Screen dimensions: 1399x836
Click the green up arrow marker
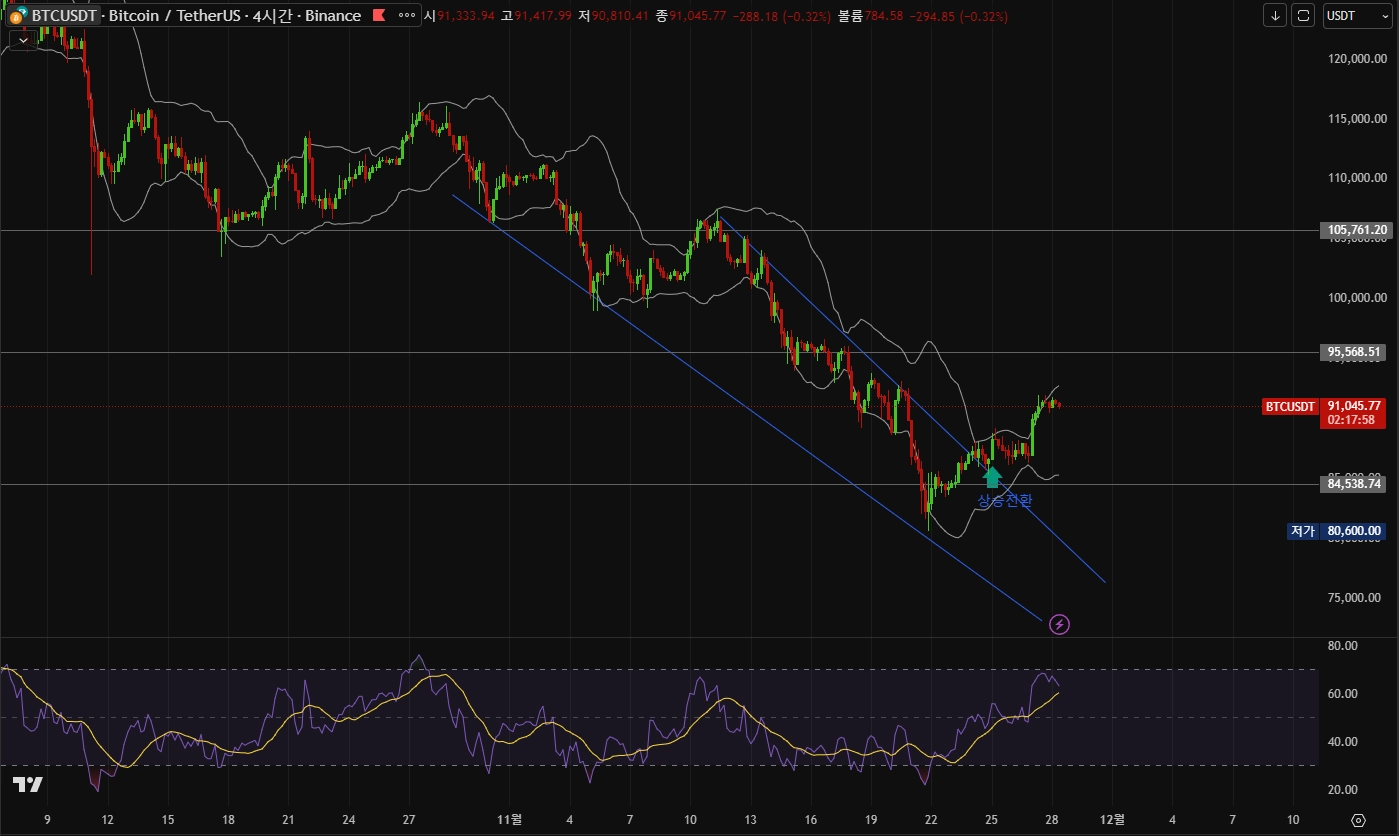[x=992, y=476]
